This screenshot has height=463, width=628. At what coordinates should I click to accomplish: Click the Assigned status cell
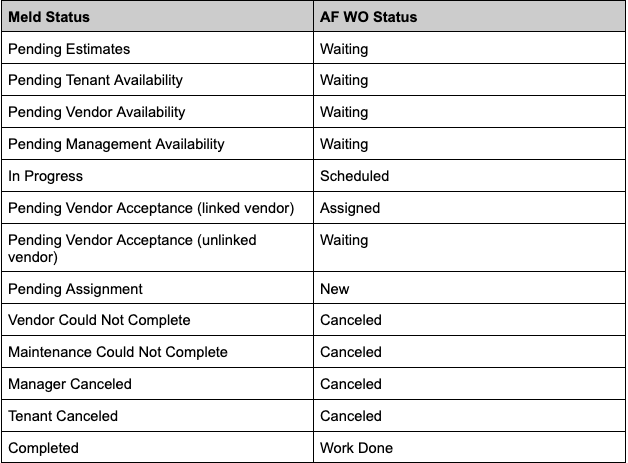point(350,208)
